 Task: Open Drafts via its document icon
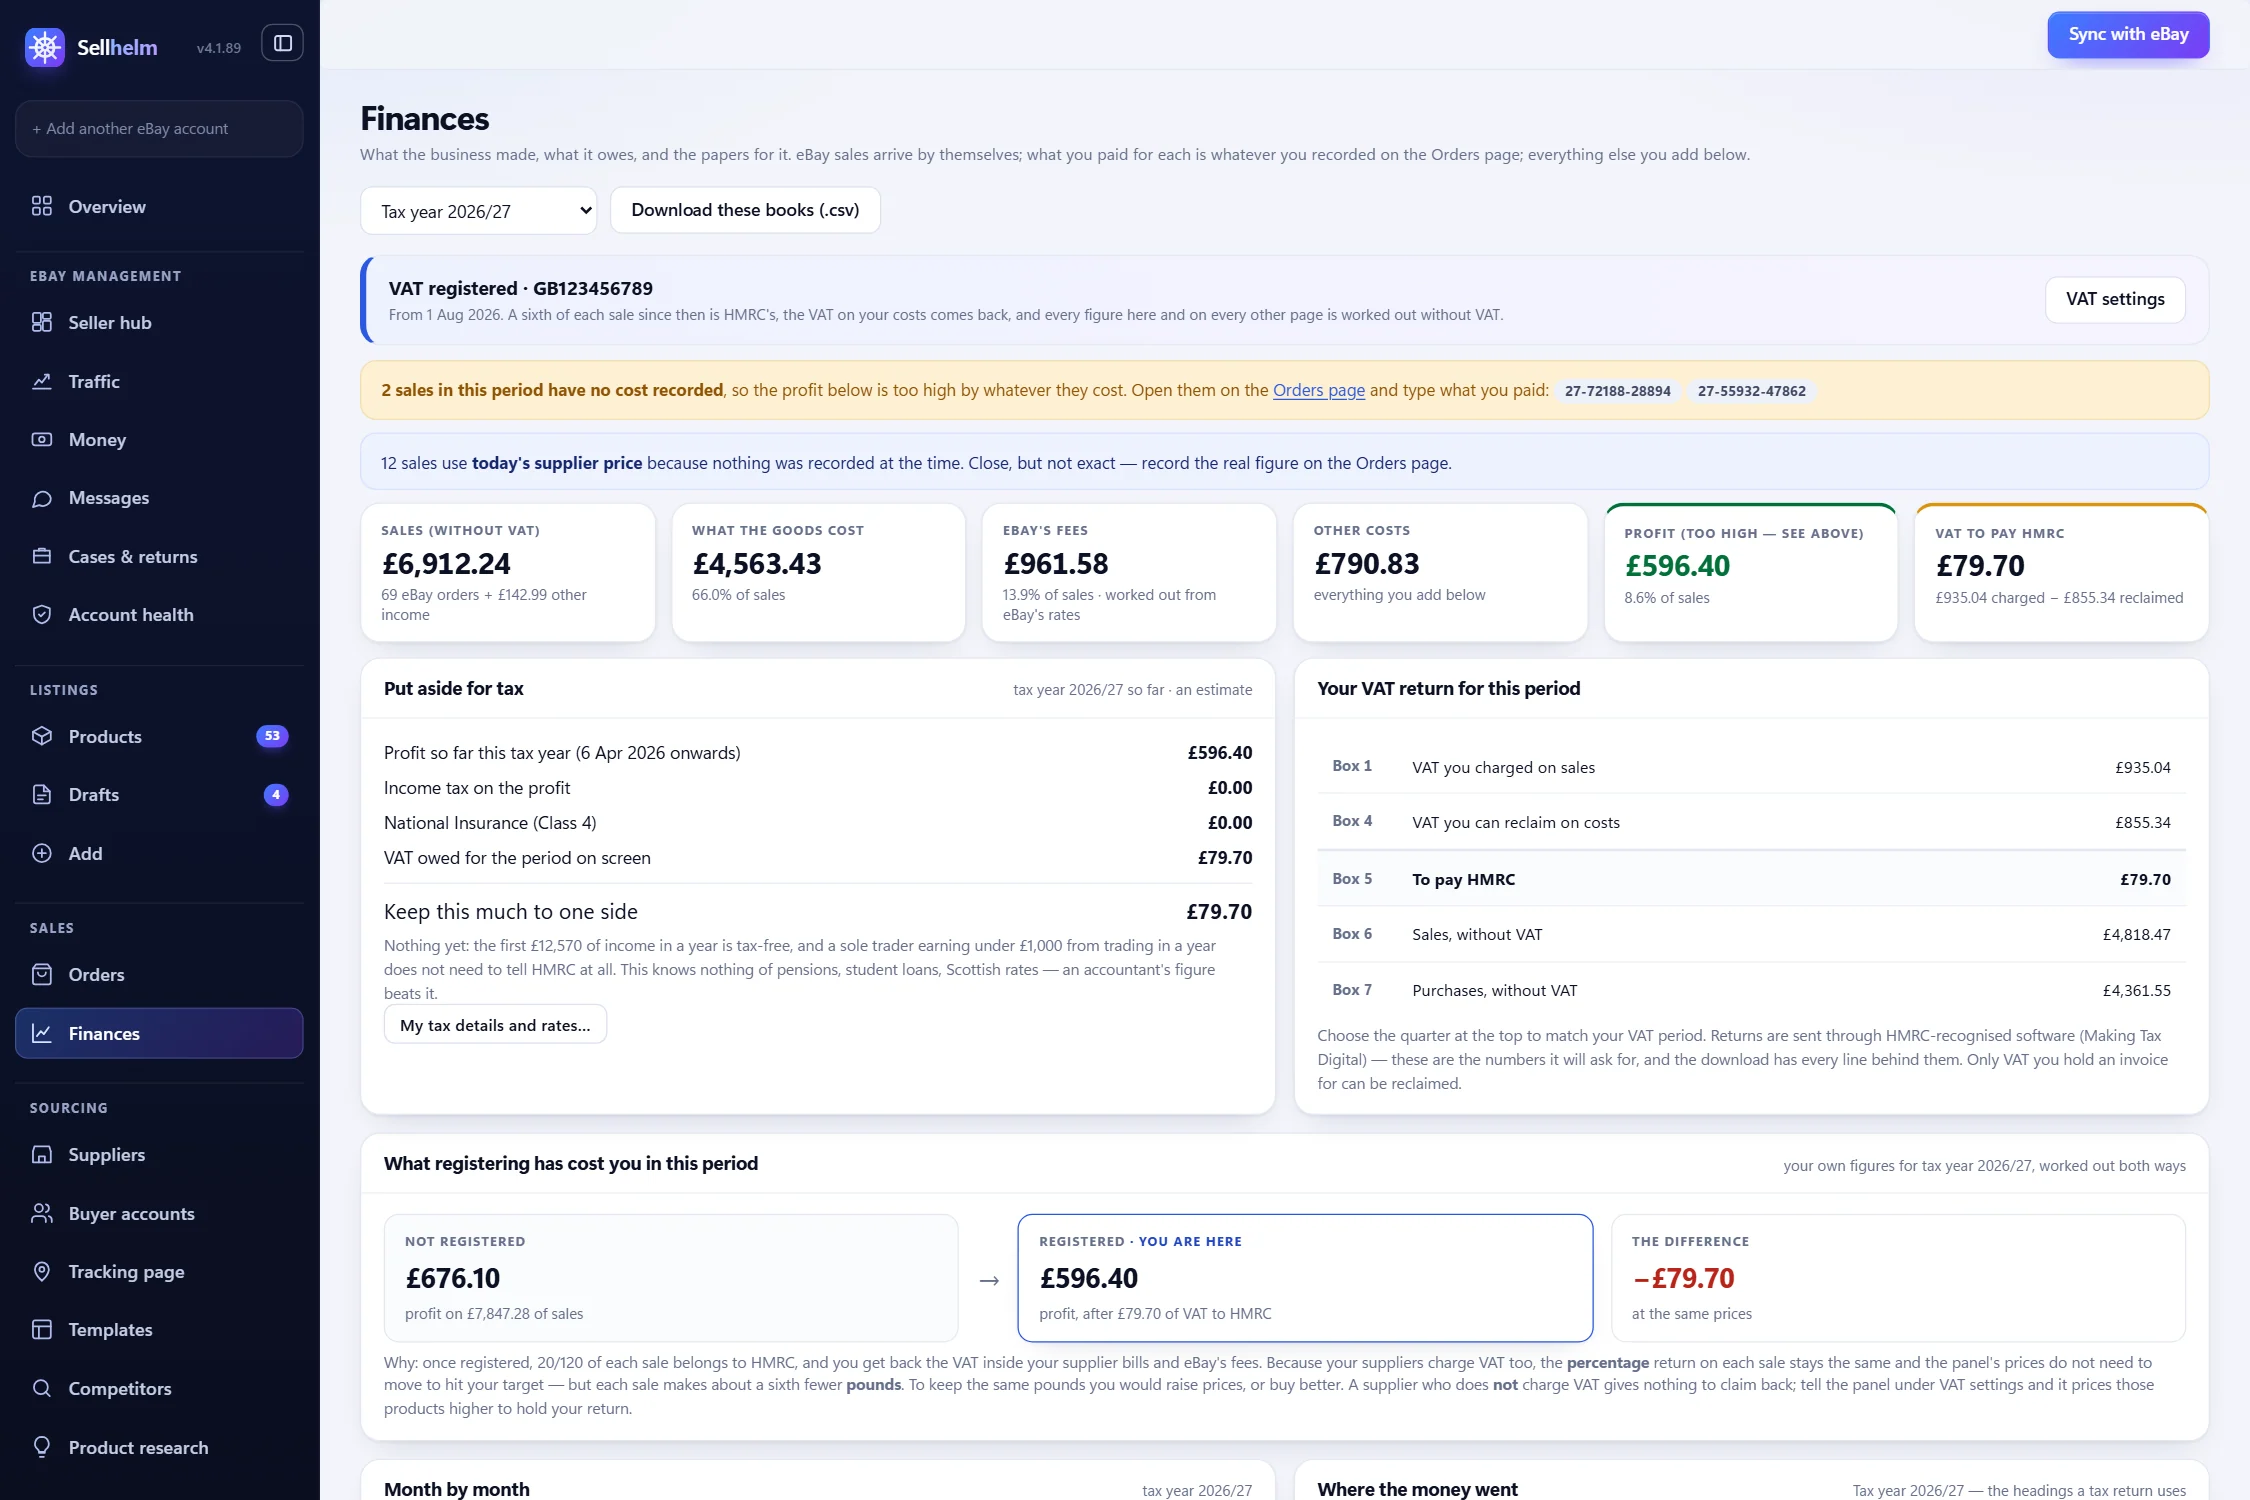tap(42, 794)
